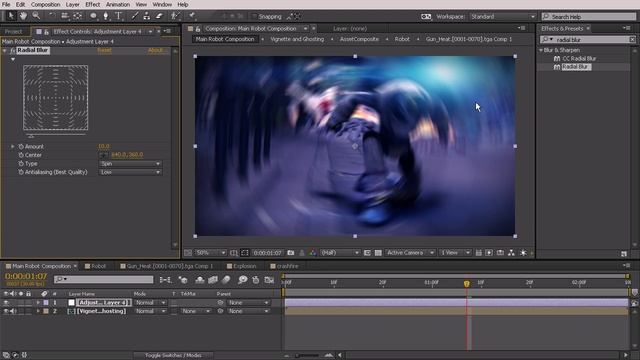
Task: Select the Ellipse shape tool
Action: tap(93, 16)
